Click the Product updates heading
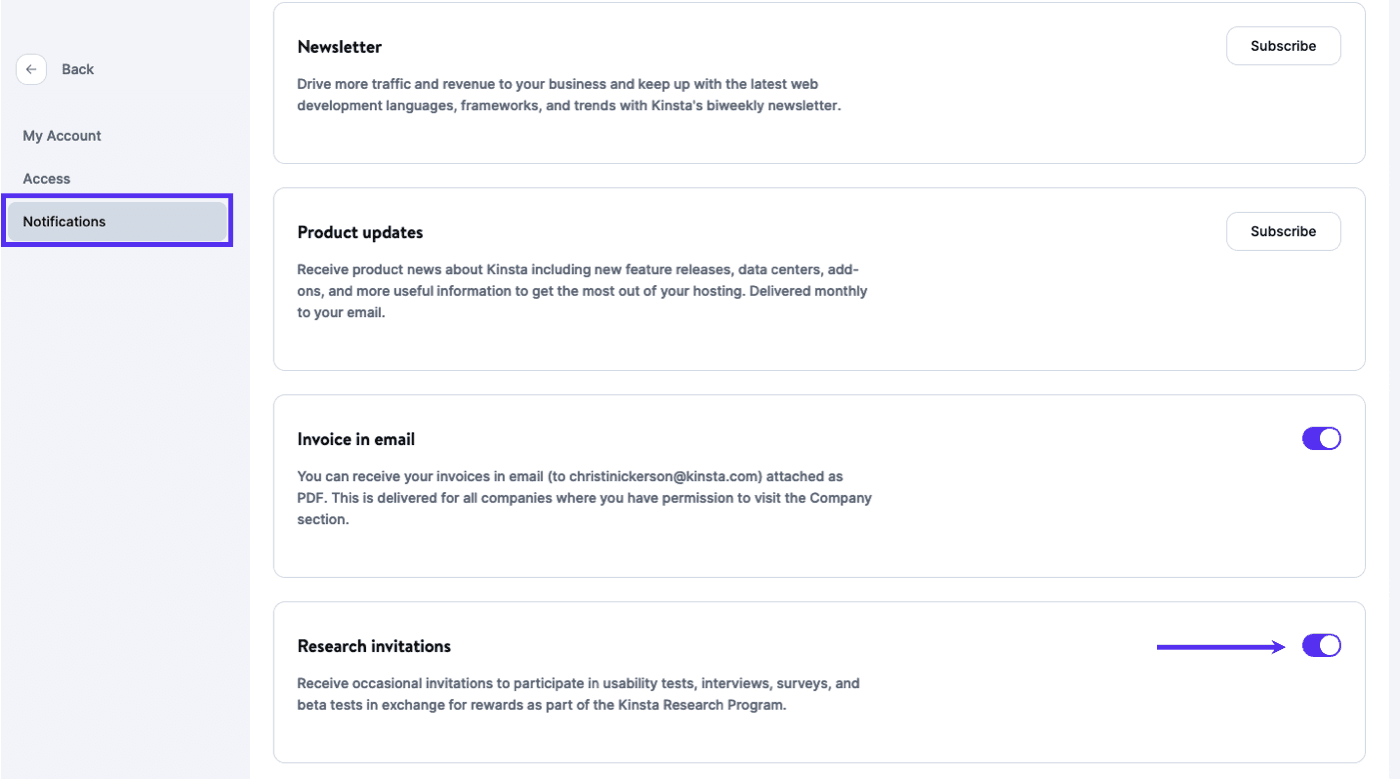This screenshot has width=1400, height=779. (x=360, y=232)
